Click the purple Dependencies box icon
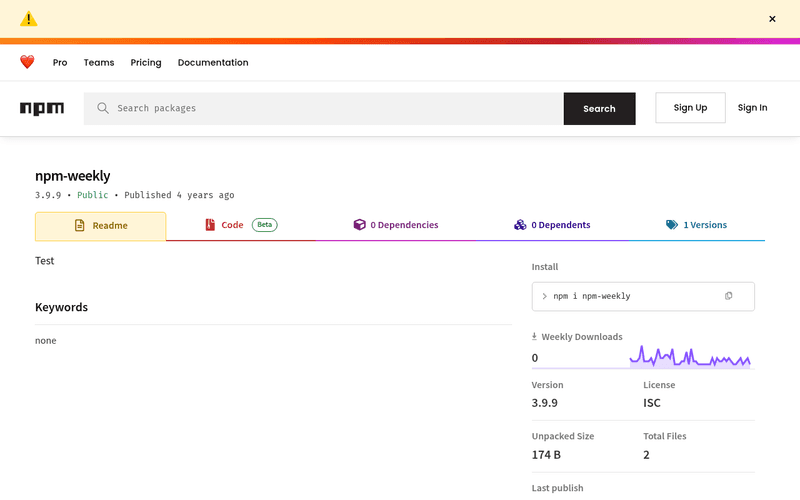This screenshot has width=800, height=500. coord(359,224)
